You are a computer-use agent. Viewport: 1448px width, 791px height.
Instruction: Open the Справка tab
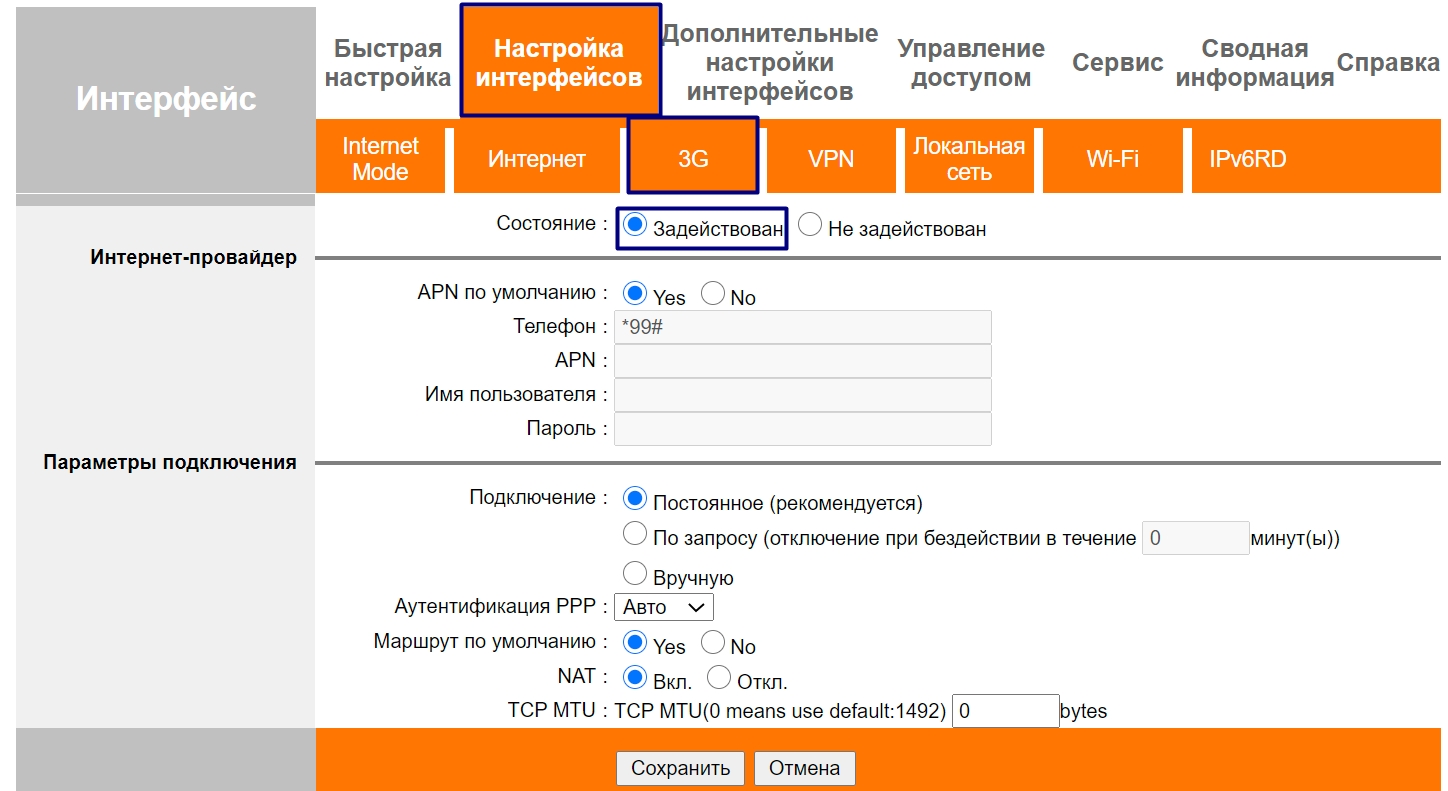[x=1389, y=63]
